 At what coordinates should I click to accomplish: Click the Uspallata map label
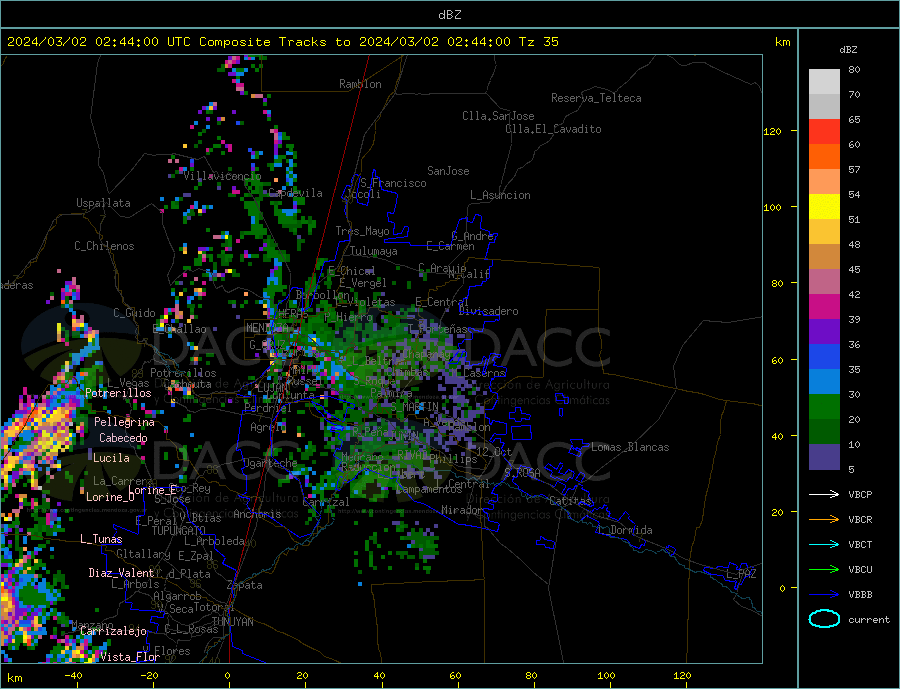(103, 203)
